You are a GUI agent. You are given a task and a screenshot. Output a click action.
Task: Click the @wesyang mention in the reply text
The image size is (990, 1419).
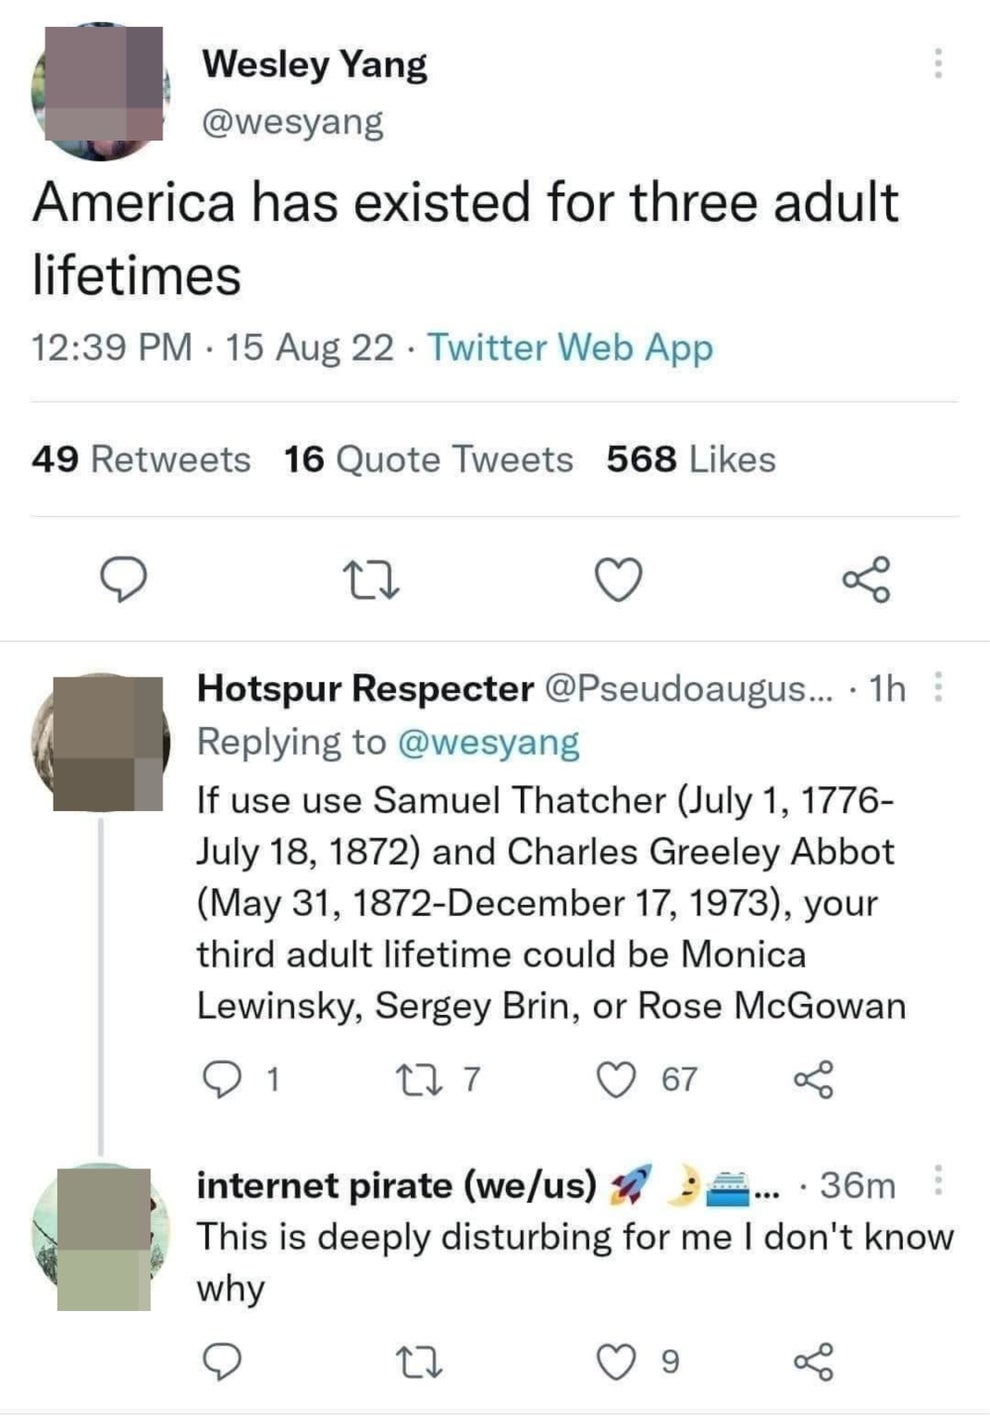coord(487,742)
